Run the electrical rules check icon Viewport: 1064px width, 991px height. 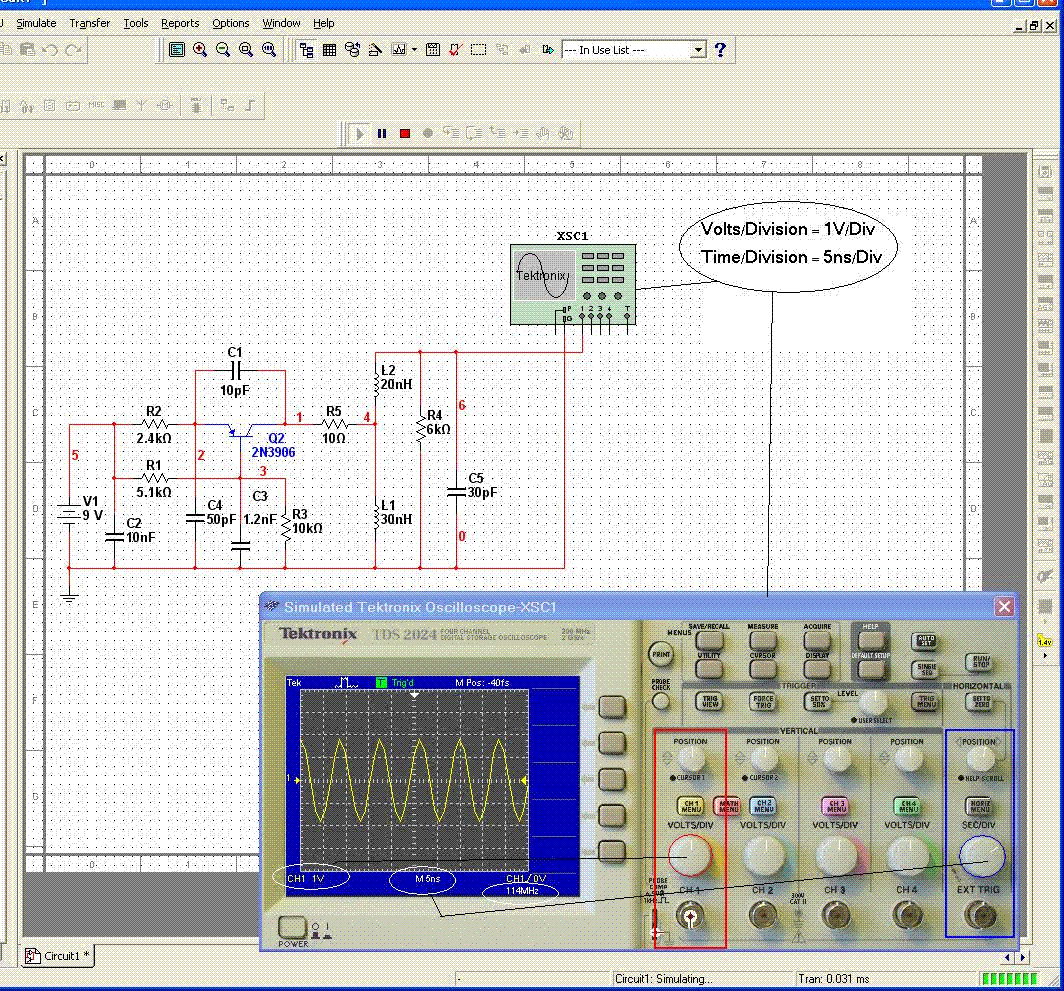click(x=455, y=50)
